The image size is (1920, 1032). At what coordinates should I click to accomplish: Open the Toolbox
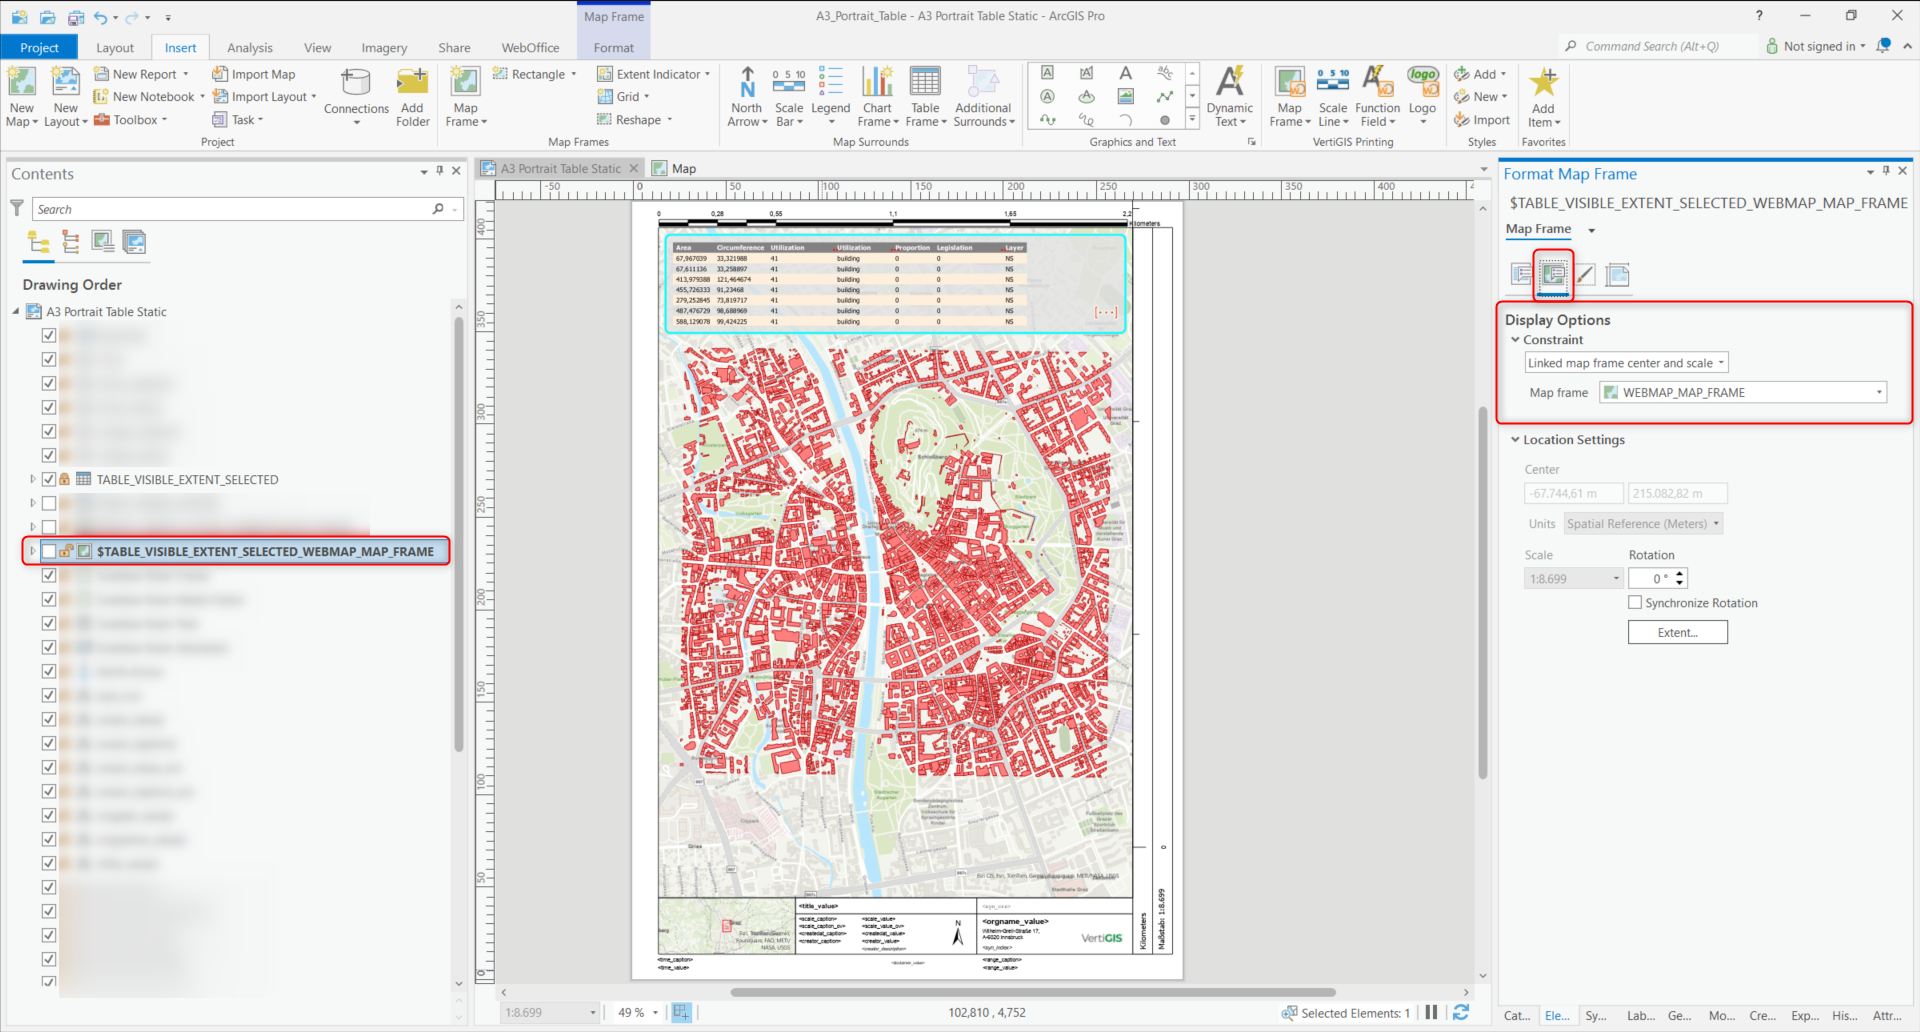click(x=132, y=119)
